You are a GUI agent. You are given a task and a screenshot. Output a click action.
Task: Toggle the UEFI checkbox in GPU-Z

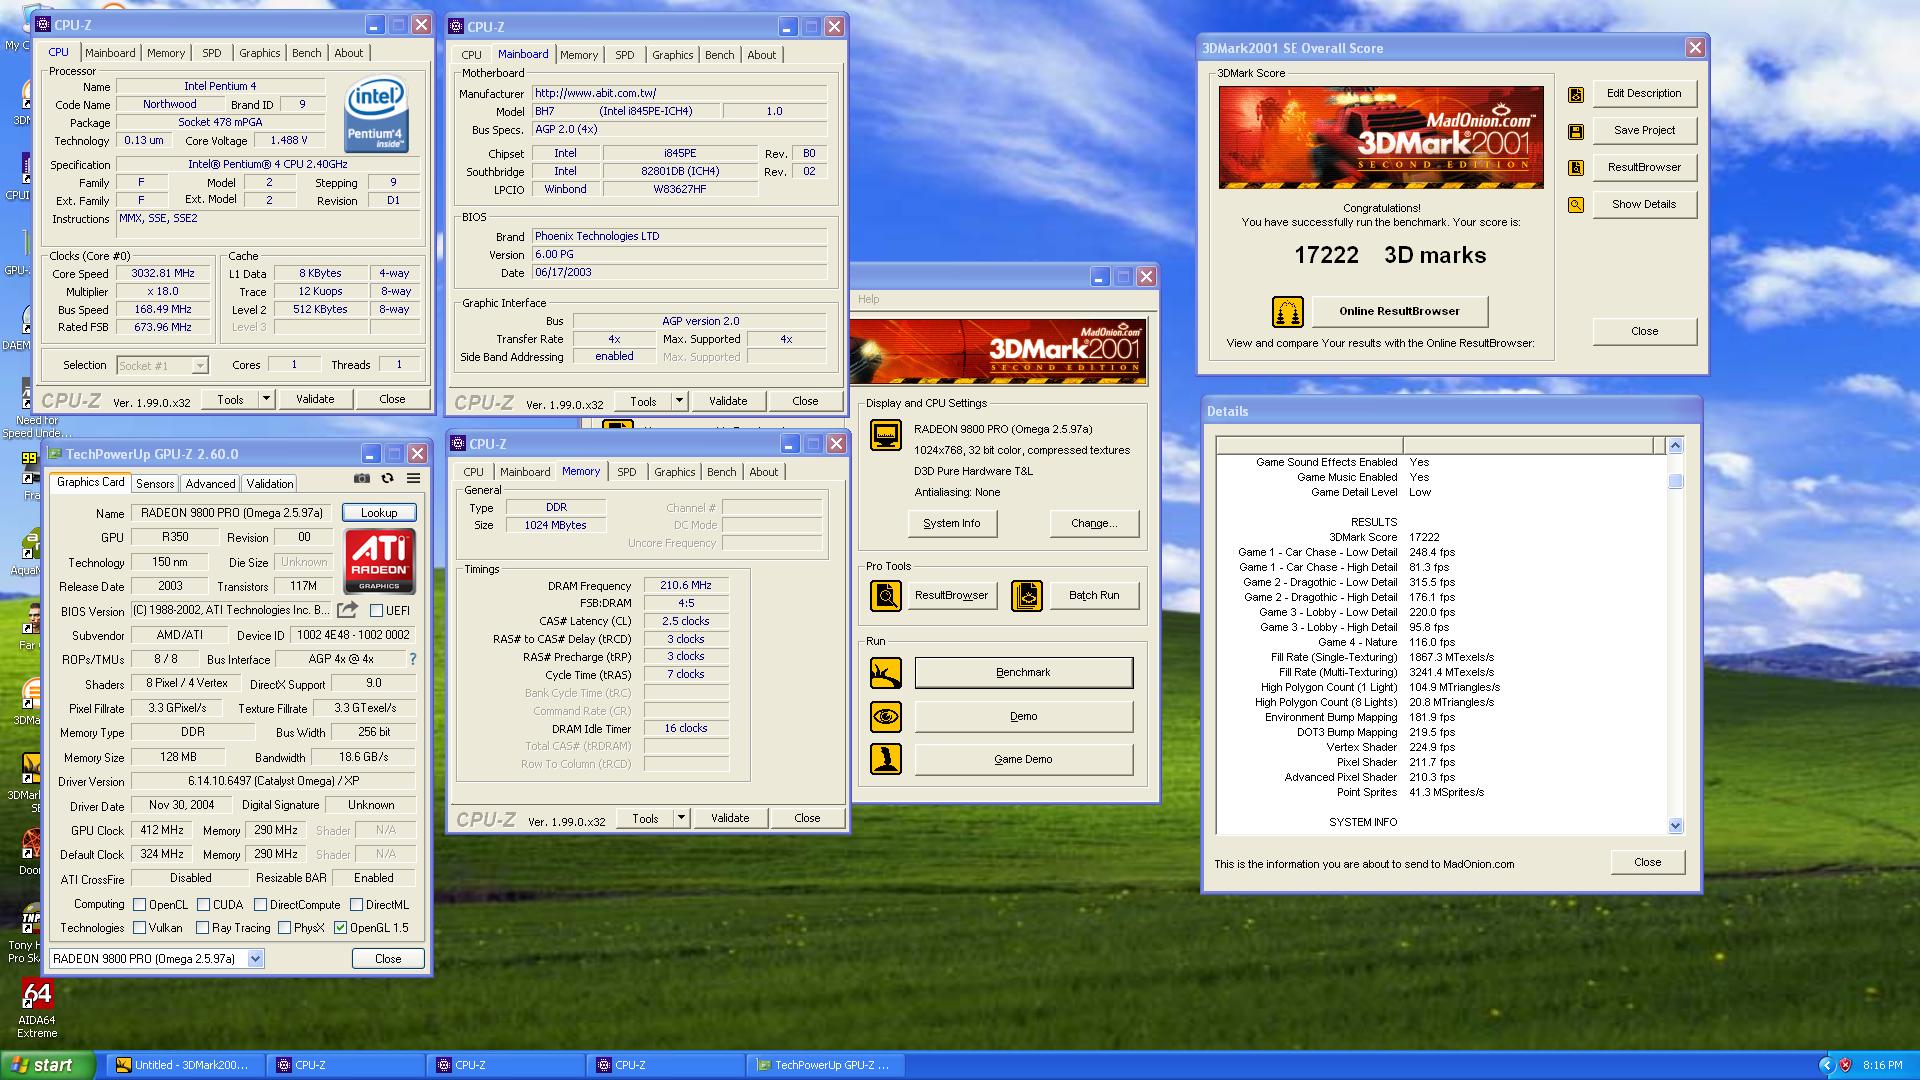tap(377, 610)
